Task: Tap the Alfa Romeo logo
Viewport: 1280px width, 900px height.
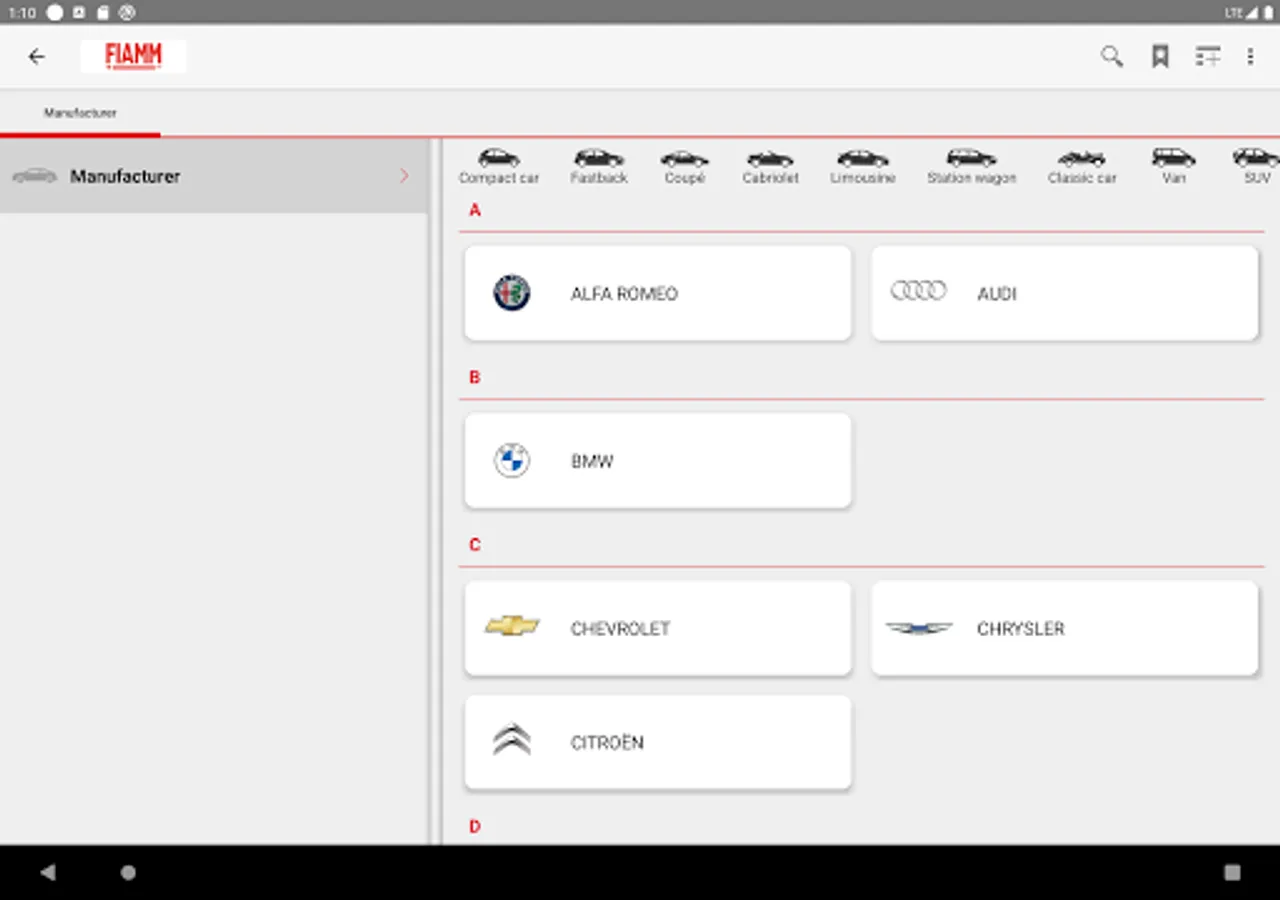Action: pyautogui.click(x=512, y=293)
